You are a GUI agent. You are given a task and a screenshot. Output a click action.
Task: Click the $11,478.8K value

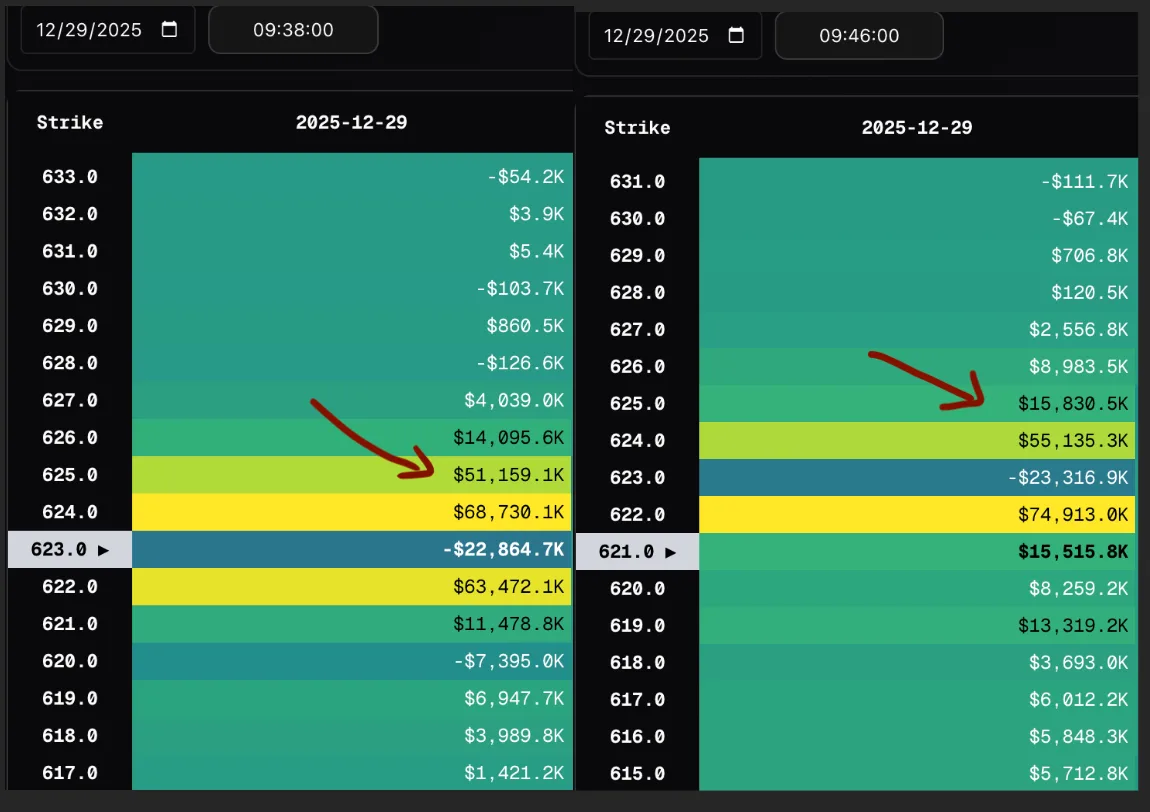coord(508,624)
